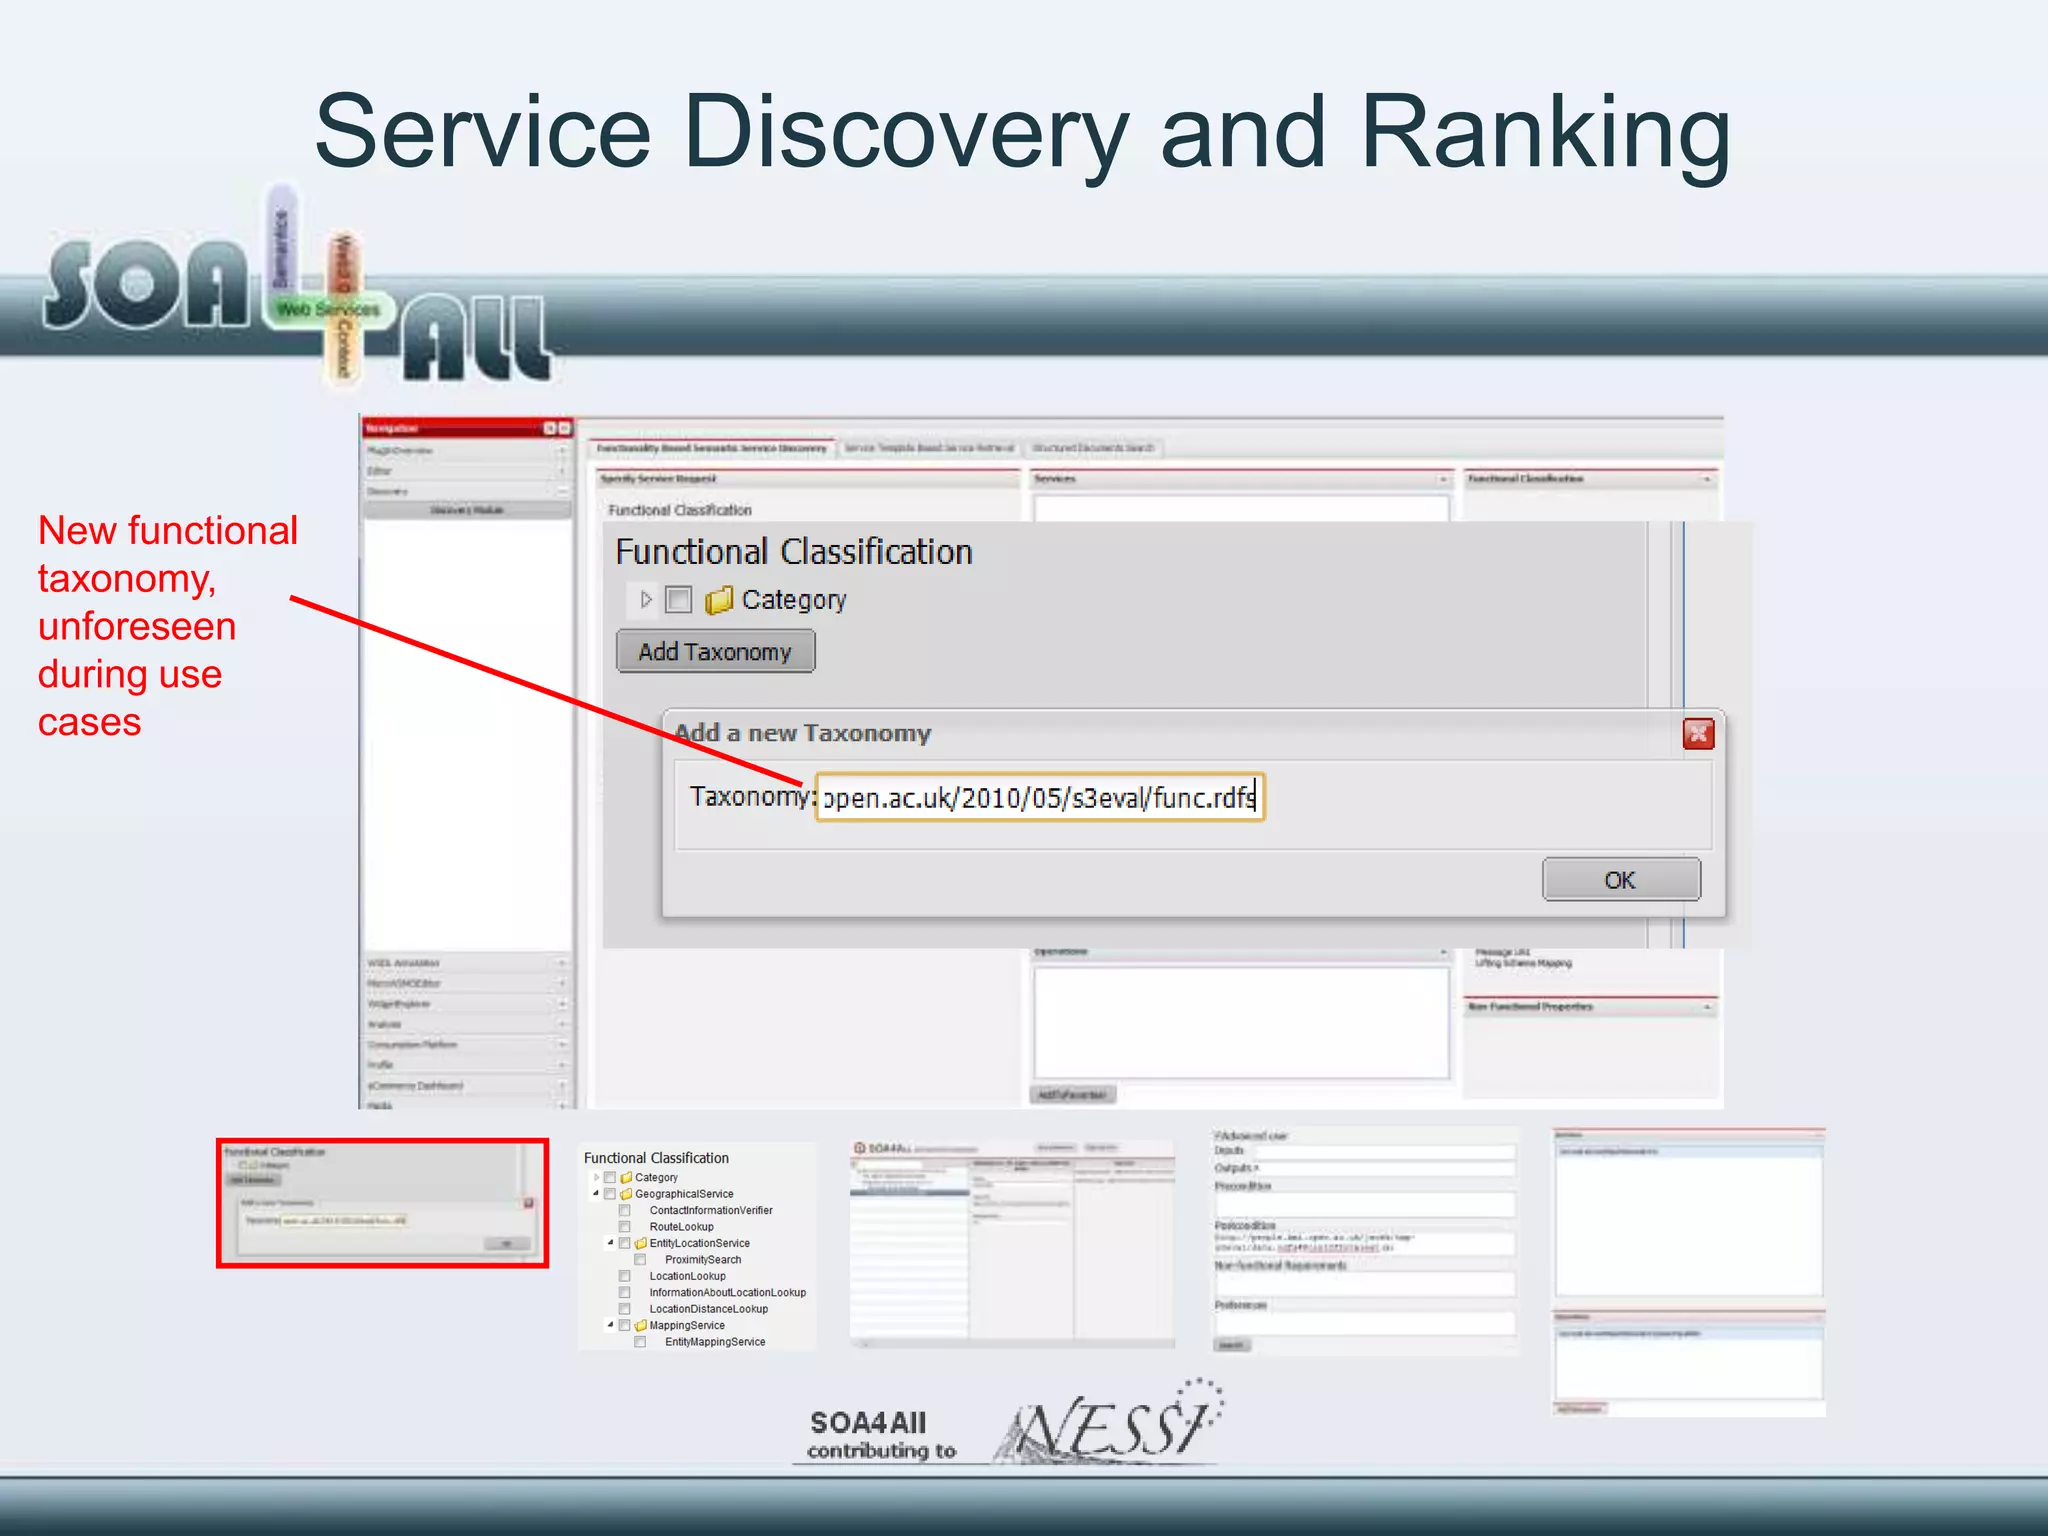Collapse the Operations panel header arrow
Viewport: 2048px width, 1536px height.
(1442, 952)
